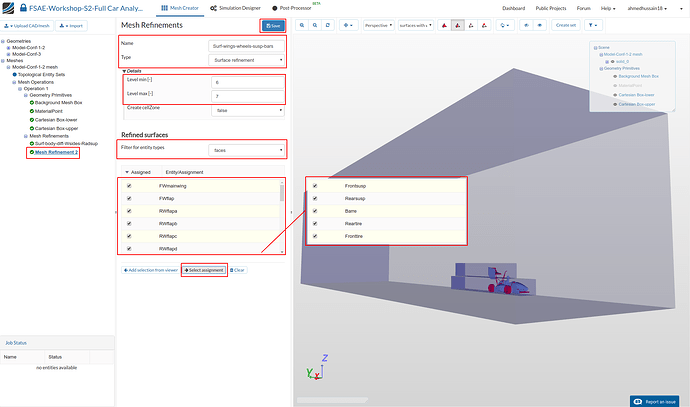This screenshot has height=407, width=690.
Task: Open the ahmedhussain18 user menu
Action: (x=647, y=8)
